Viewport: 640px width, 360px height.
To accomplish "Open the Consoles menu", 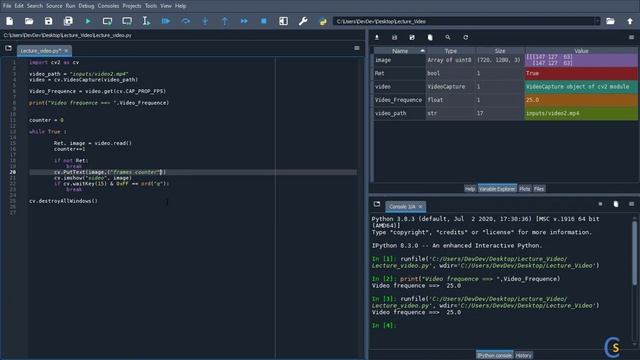I will point(109,6).
